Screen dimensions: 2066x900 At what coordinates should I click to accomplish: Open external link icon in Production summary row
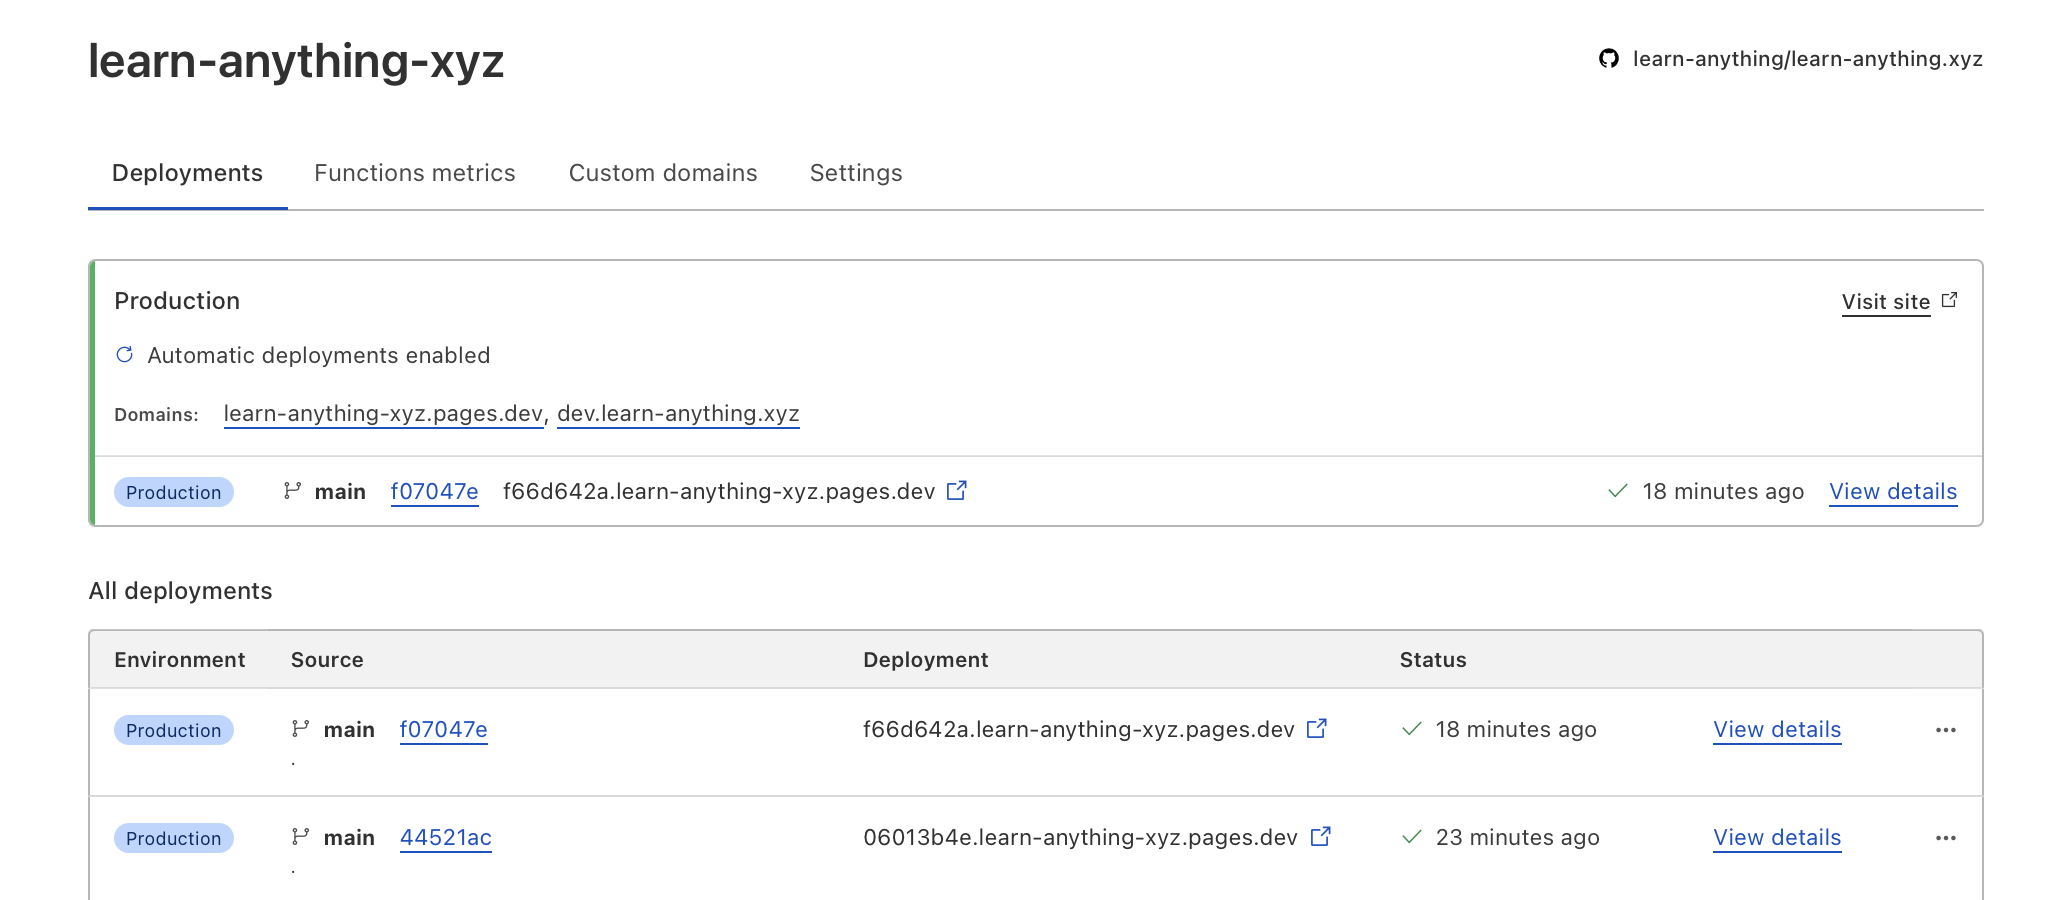(x=957, y=490)
